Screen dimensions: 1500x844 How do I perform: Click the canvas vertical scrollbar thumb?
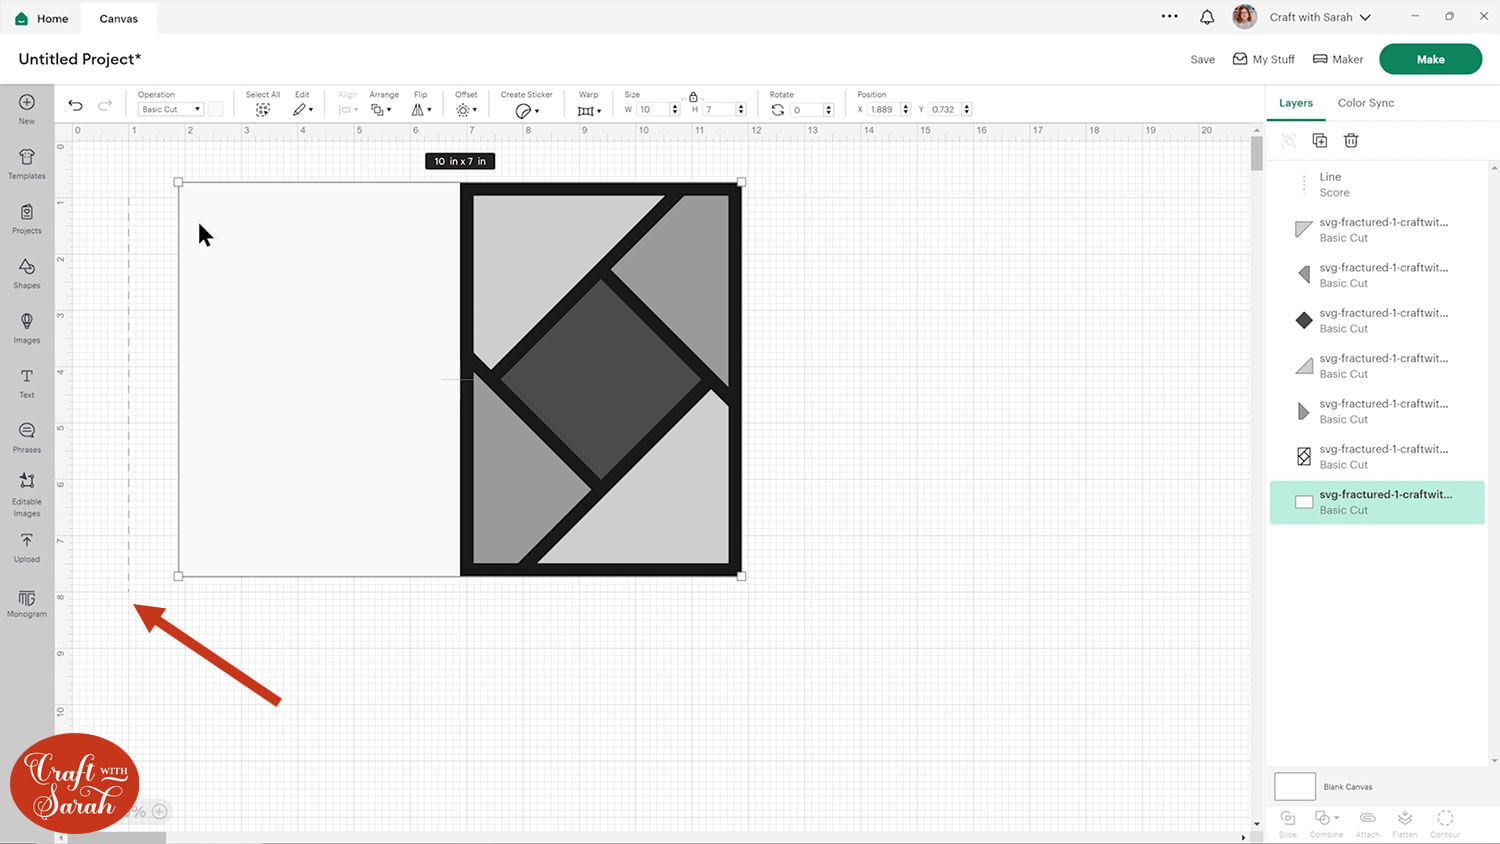click(x=1256, y=154)
